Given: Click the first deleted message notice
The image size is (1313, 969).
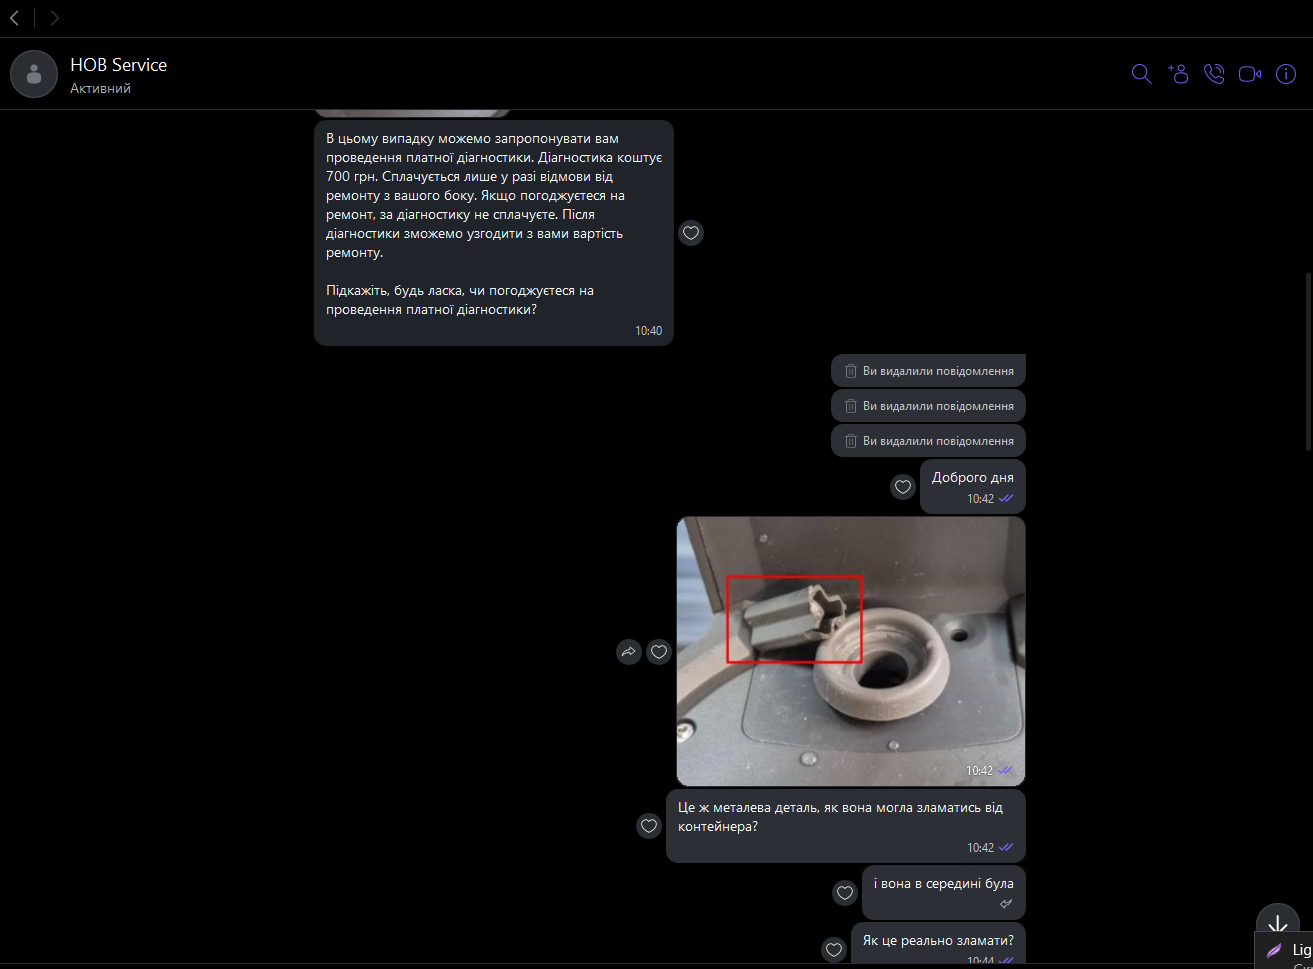Looking at the screenshot, I should point(928,371).
